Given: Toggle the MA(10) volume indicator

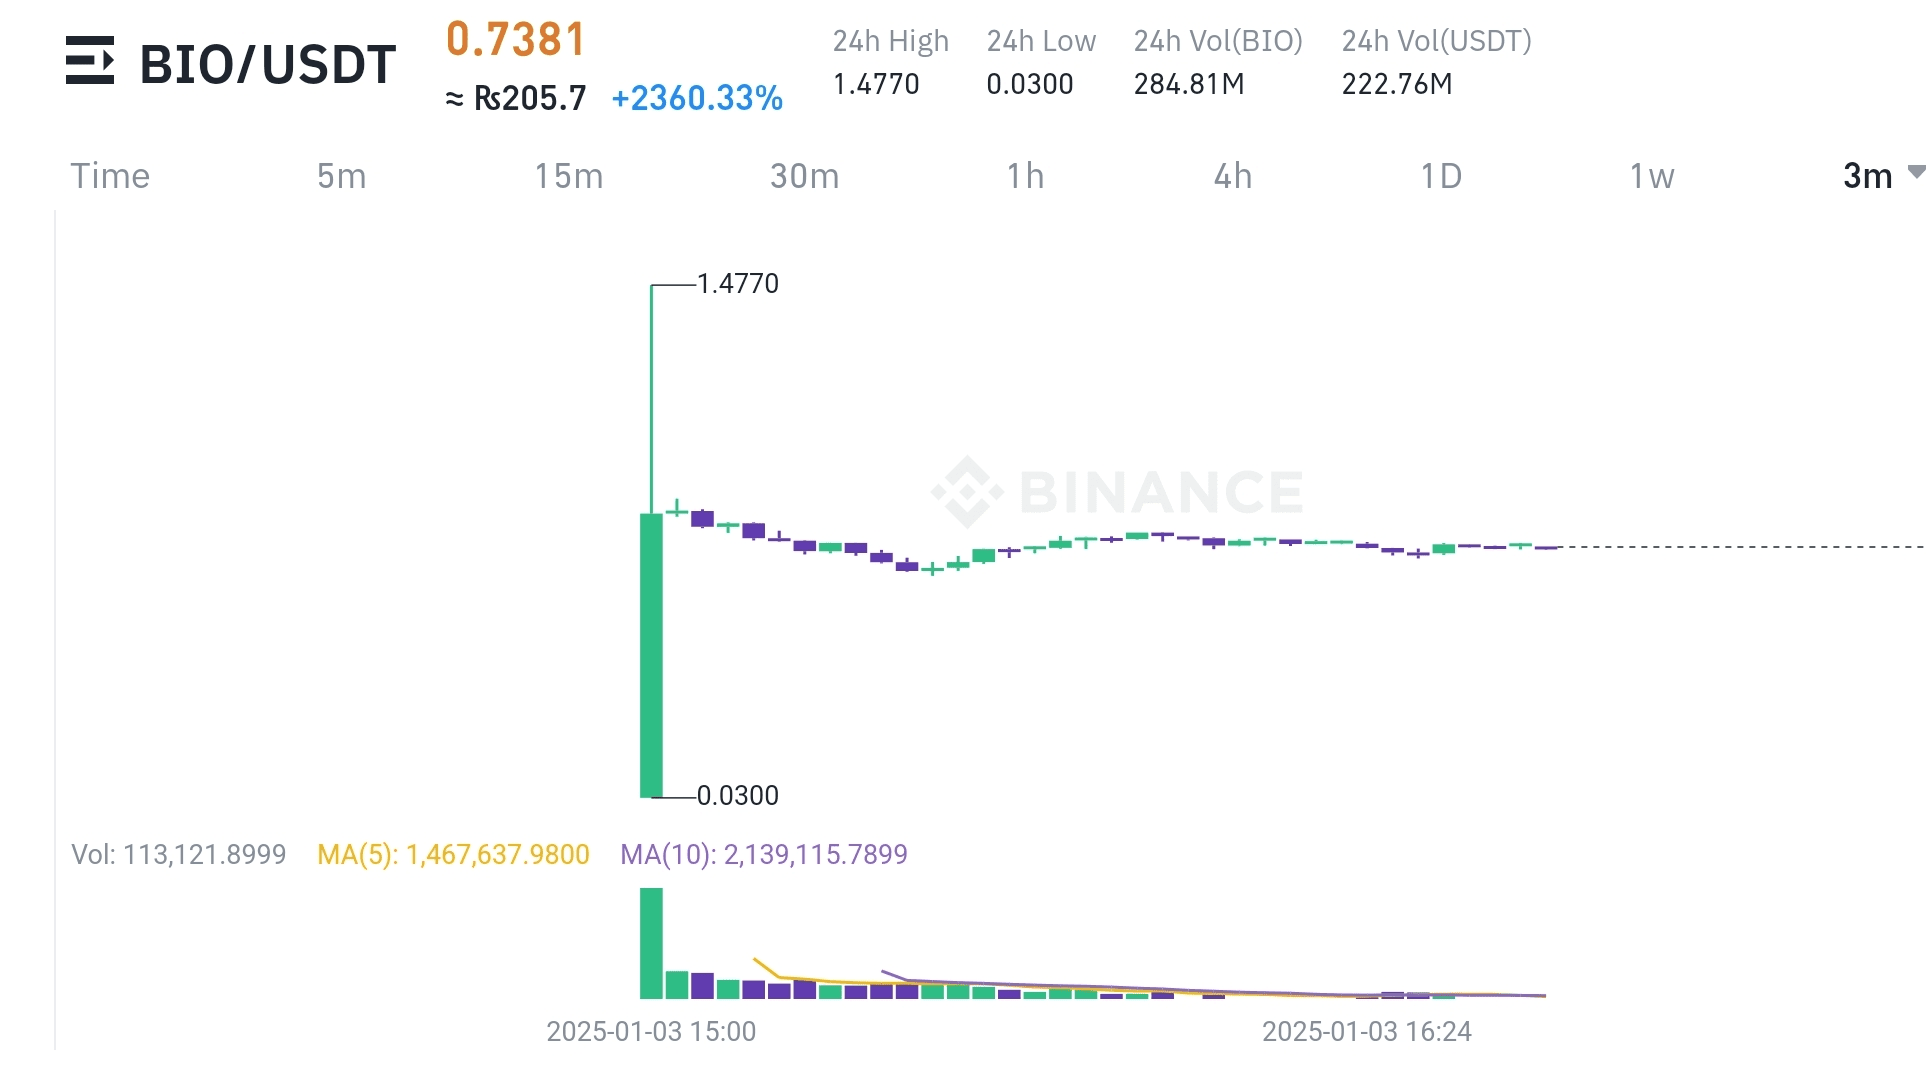Looking at the screenshot, I should 764,855.
